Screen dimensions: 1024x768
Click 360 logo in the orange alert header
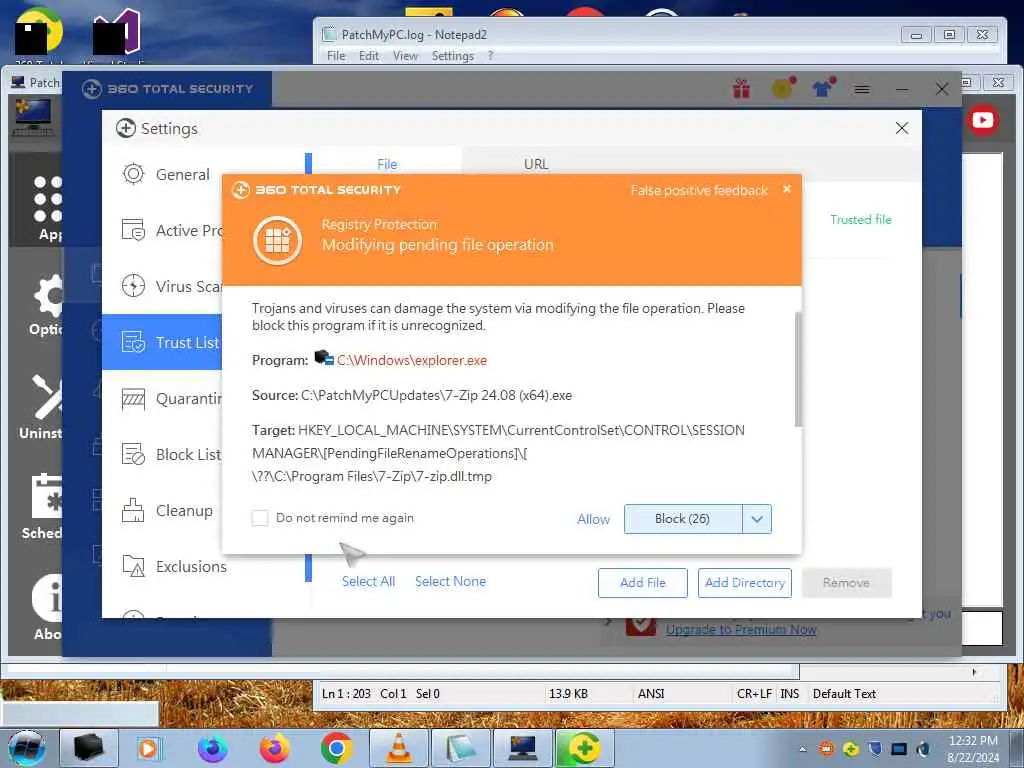[x=241, y=190]
